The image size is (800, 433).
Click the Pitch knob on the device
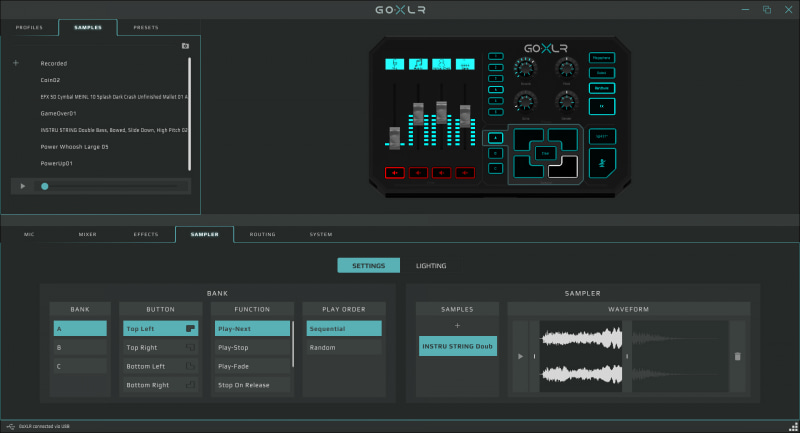566,68
